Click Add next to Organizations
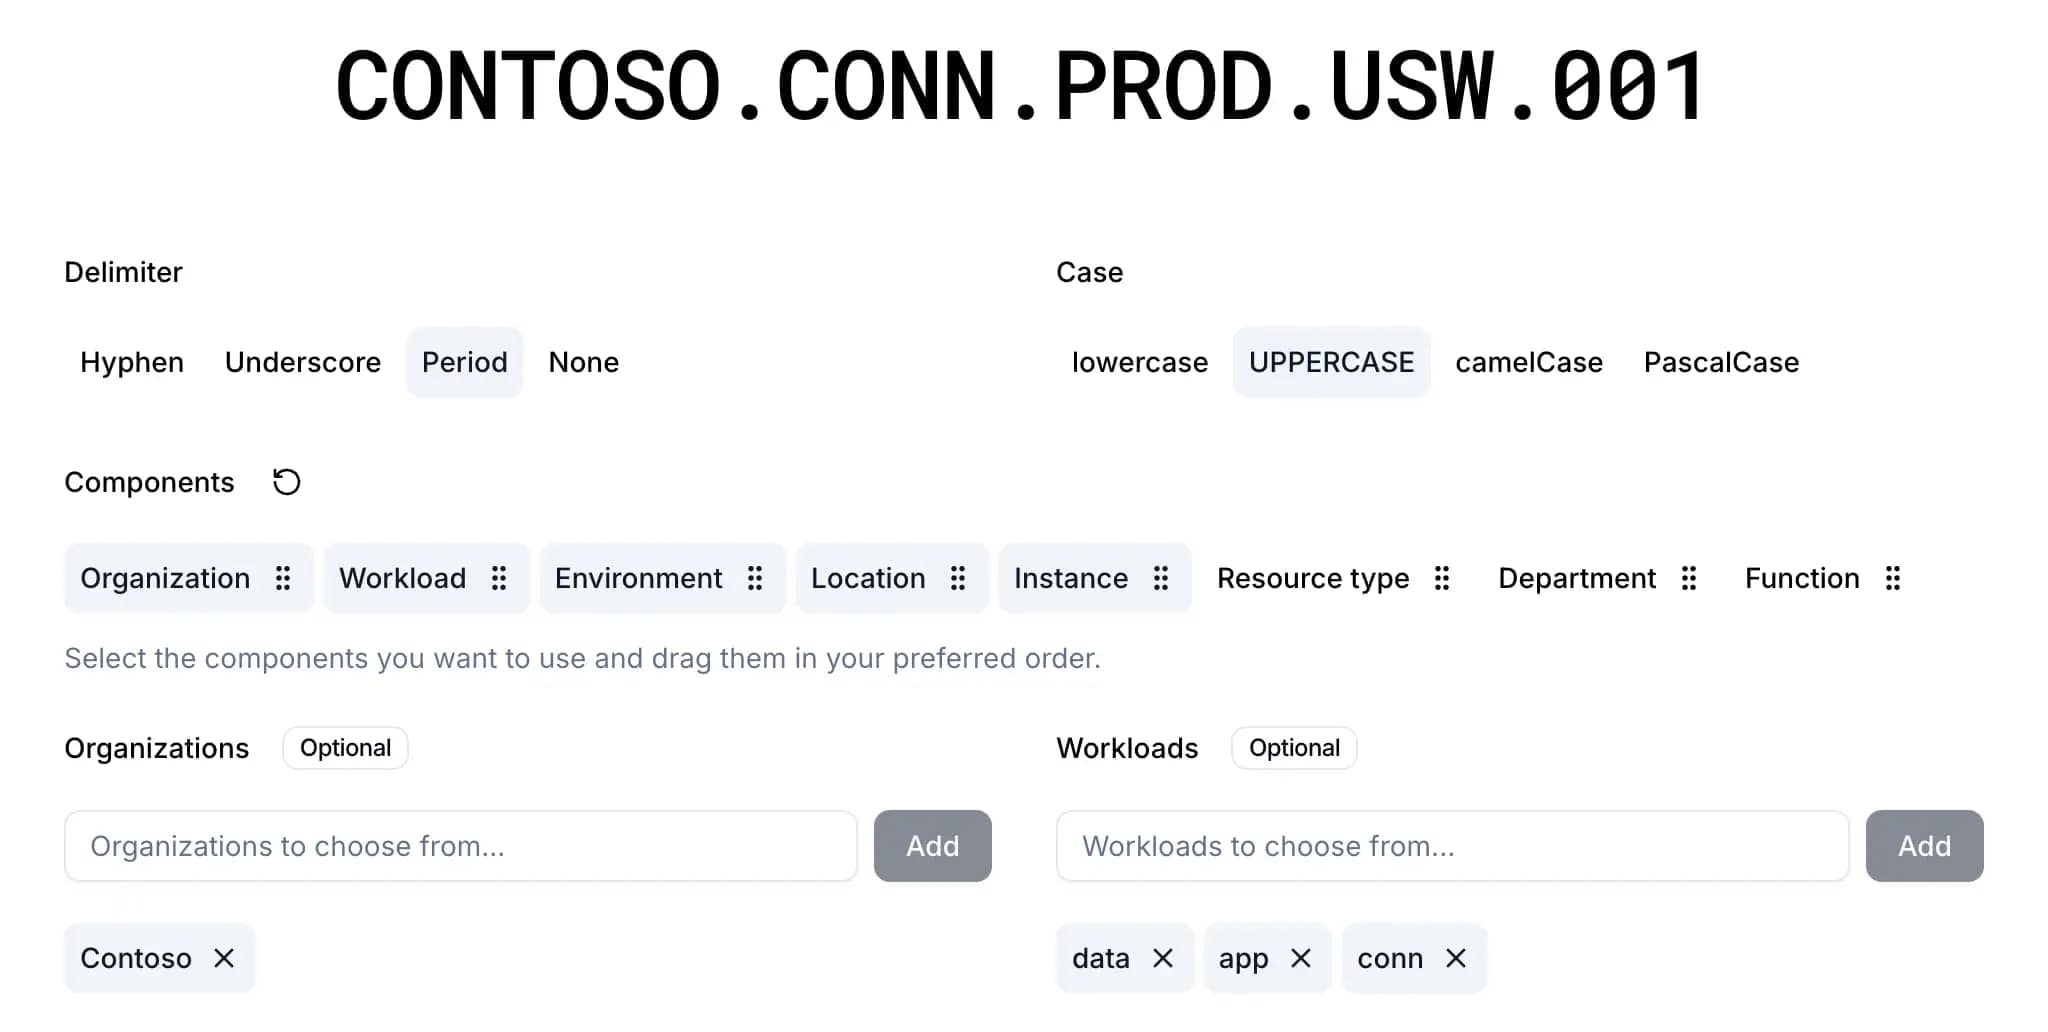 pyautogui.click(x=931, y=846)
